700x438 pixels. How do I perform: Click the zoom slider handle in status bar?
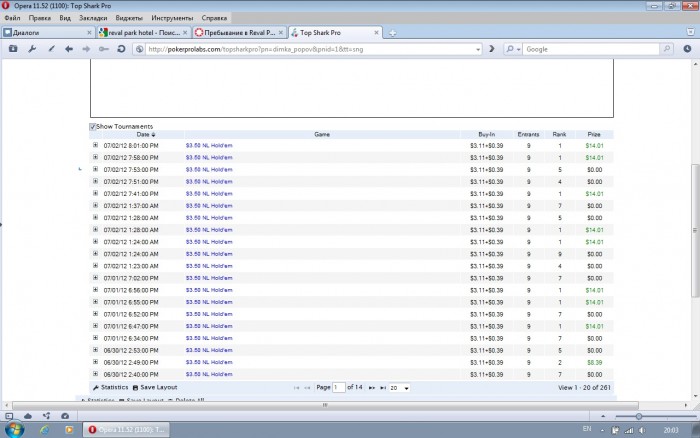coord(639,416)
